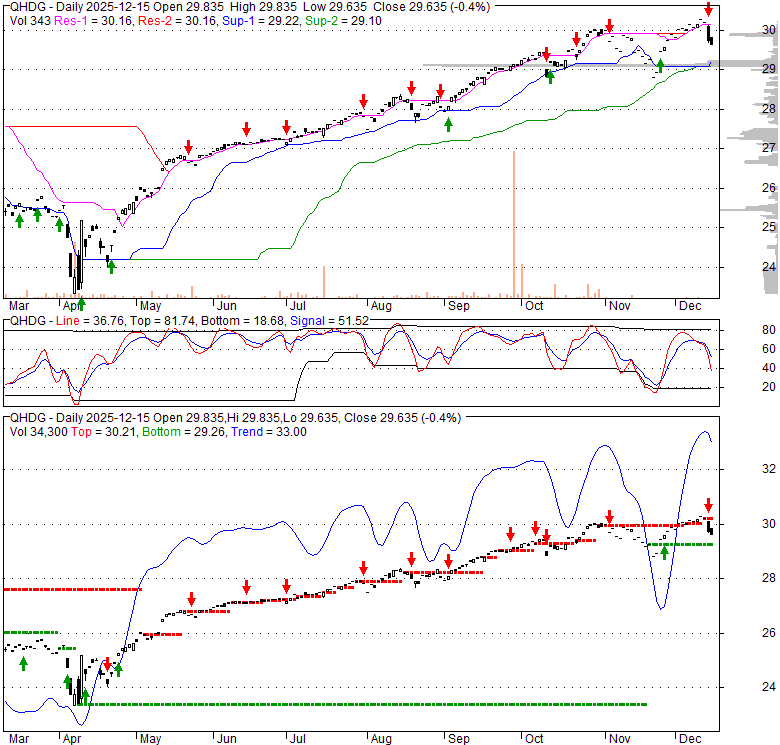780x745 pixels.
Task: Click the green buy arrow in November, bottom chart
Action: (664, 550)
